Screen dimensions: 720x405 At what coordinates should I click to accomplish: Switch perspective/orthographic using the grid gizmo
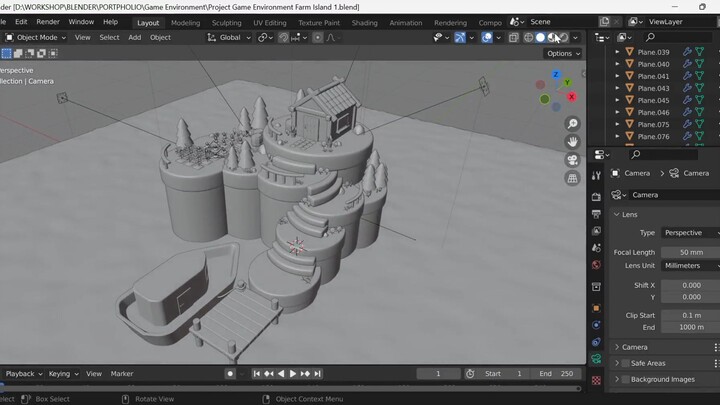(x=573, y=178)
